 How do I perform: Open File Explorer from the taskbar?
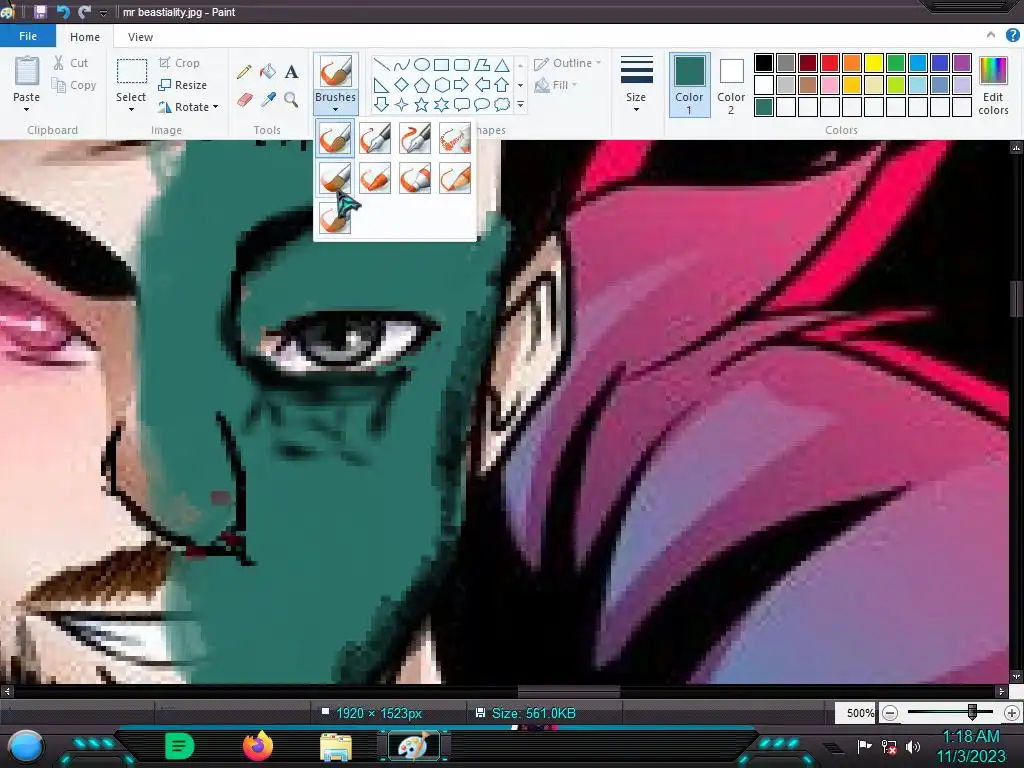(336, 747)
